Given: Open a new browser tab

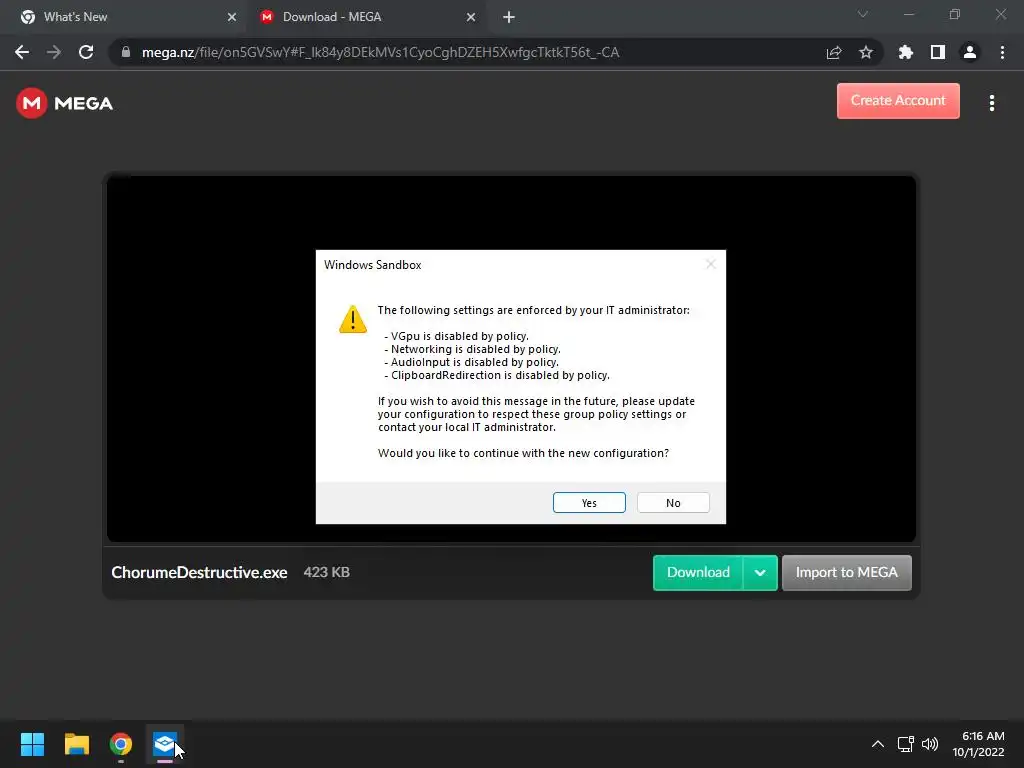Looking at the screenshot, I should click(x=509, y=17).
